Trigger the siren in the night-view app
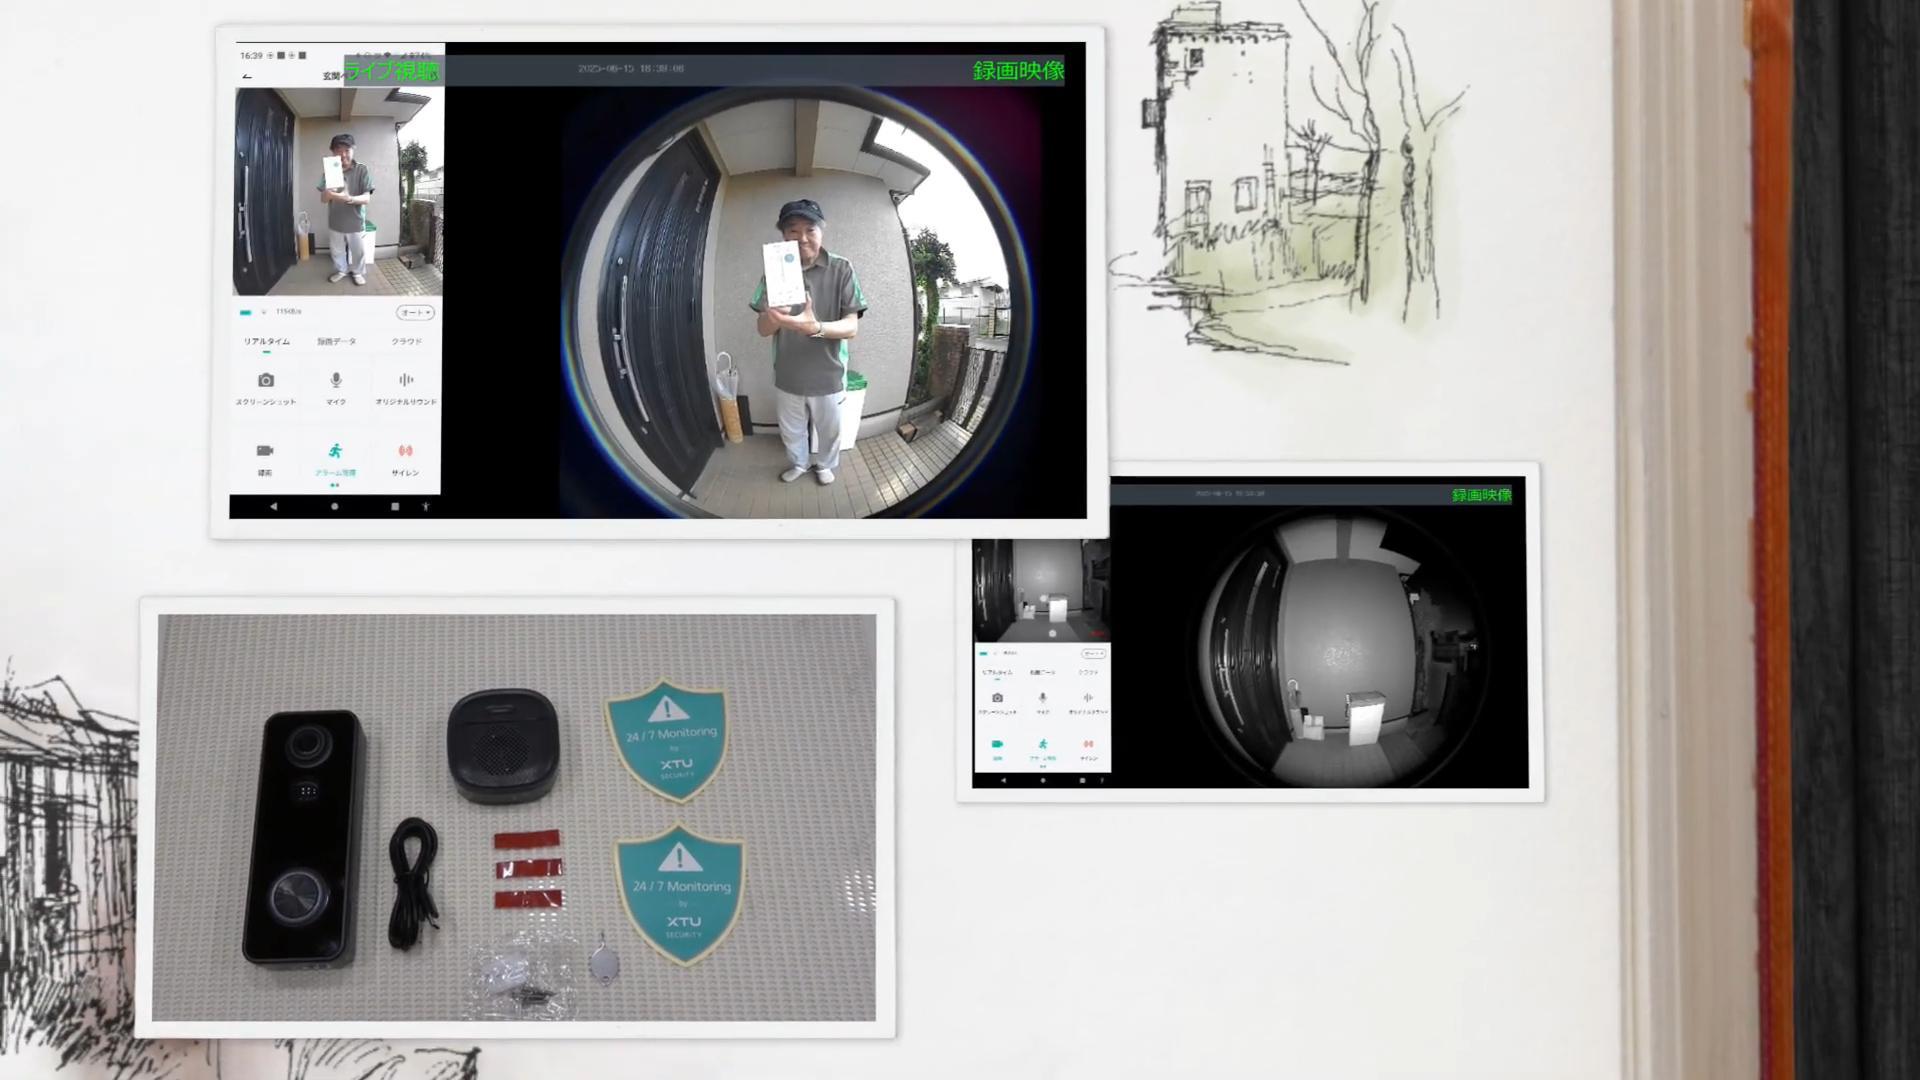 tap(1088, 749)
